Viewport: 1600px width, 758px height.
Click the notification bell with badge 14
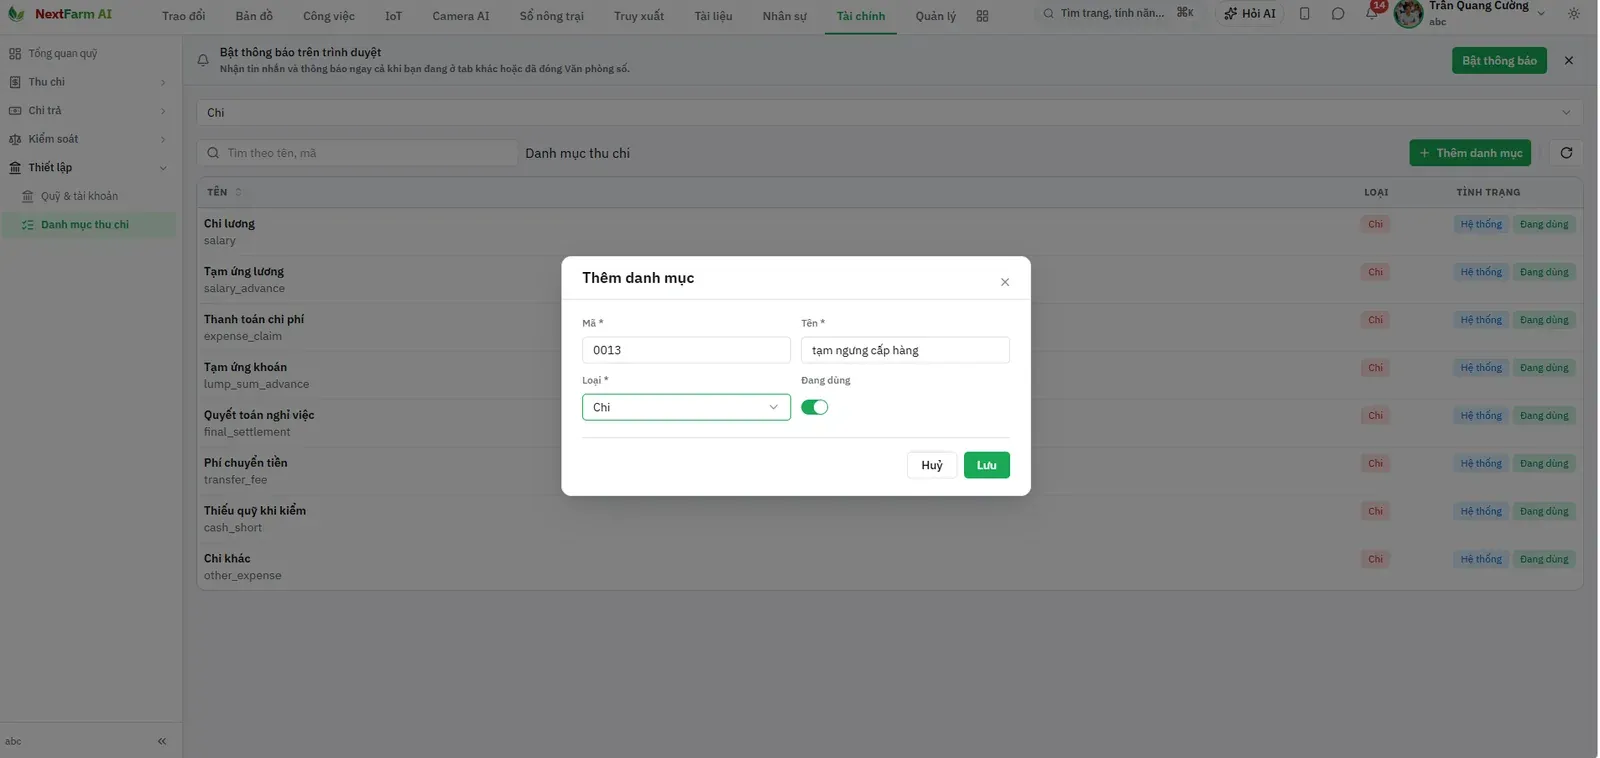[x=1372, y=13]
